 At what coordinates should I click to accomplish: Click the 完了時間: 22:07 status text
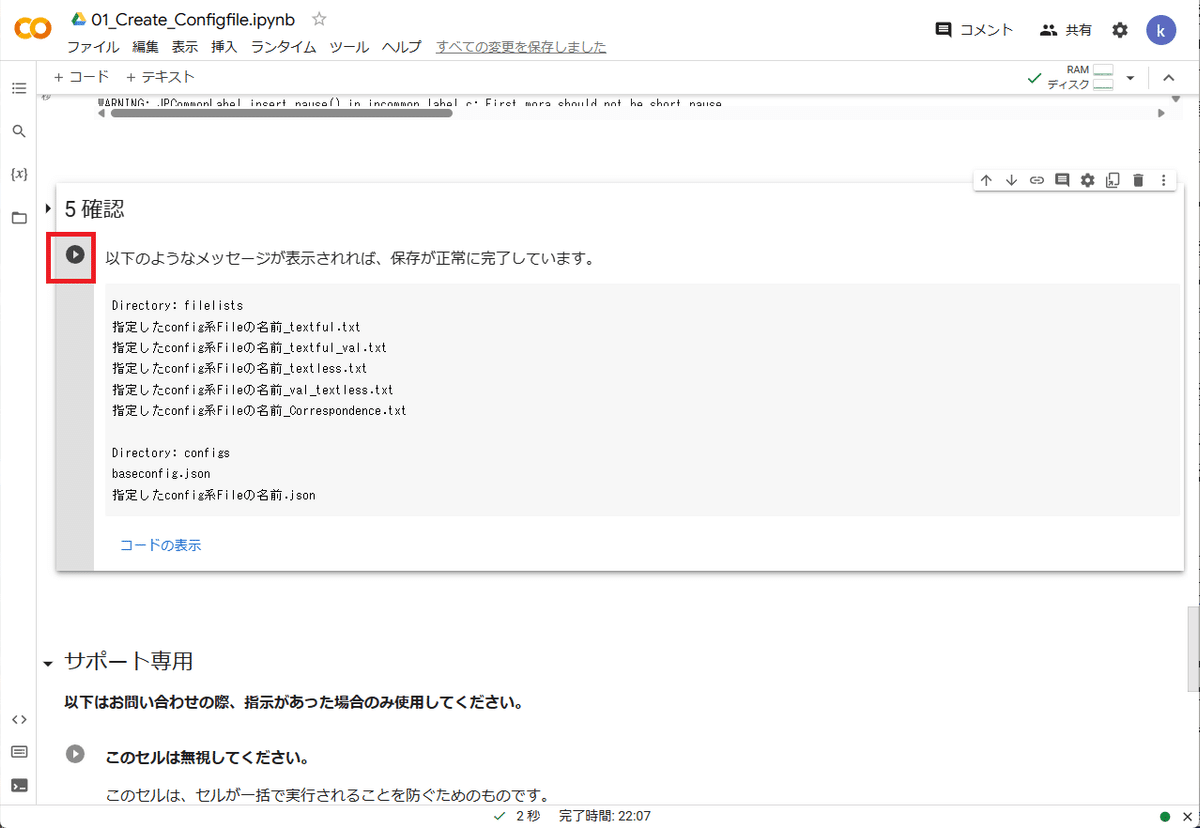(605, 816)
